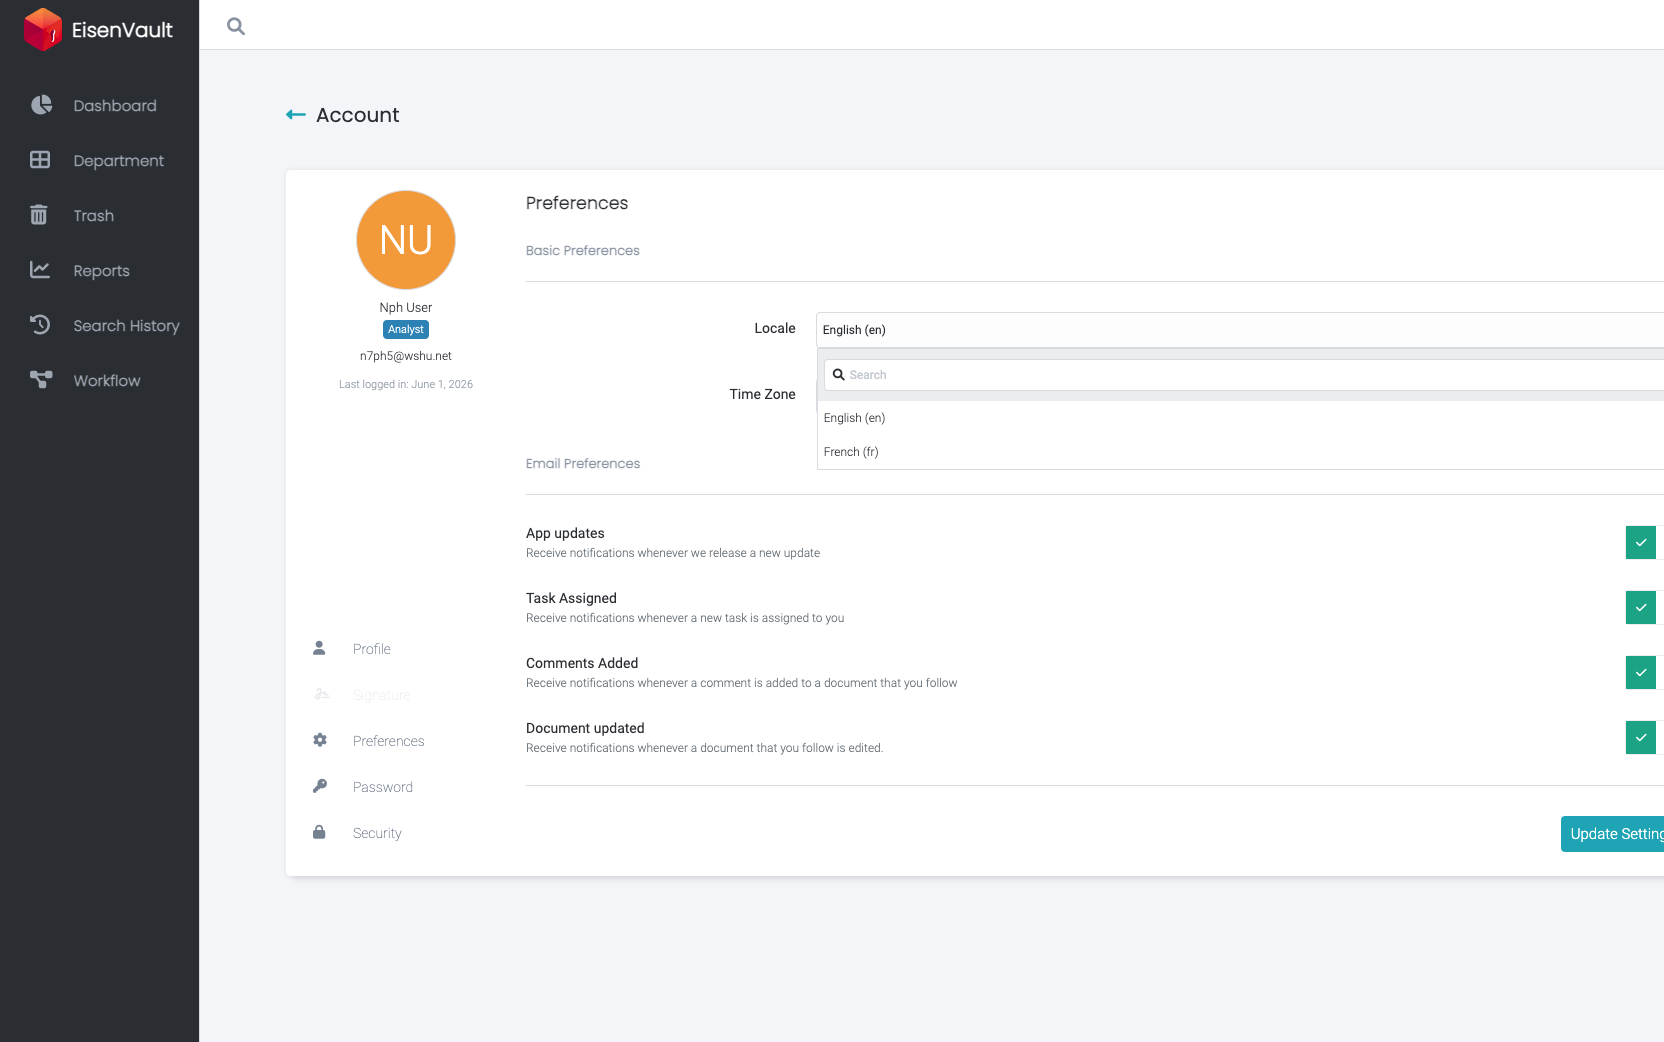Viewport: 1664px width, 1042px height.
Task: Click the NU user avatar
Action: (406, 240)
